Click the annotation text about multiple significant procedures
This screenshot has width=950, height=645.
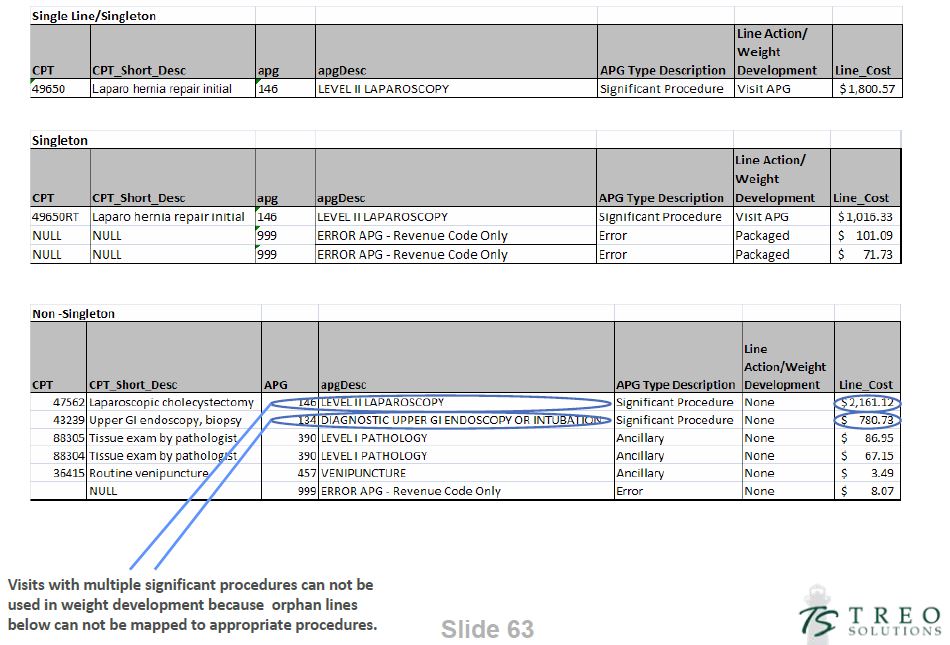pos(192,604)
